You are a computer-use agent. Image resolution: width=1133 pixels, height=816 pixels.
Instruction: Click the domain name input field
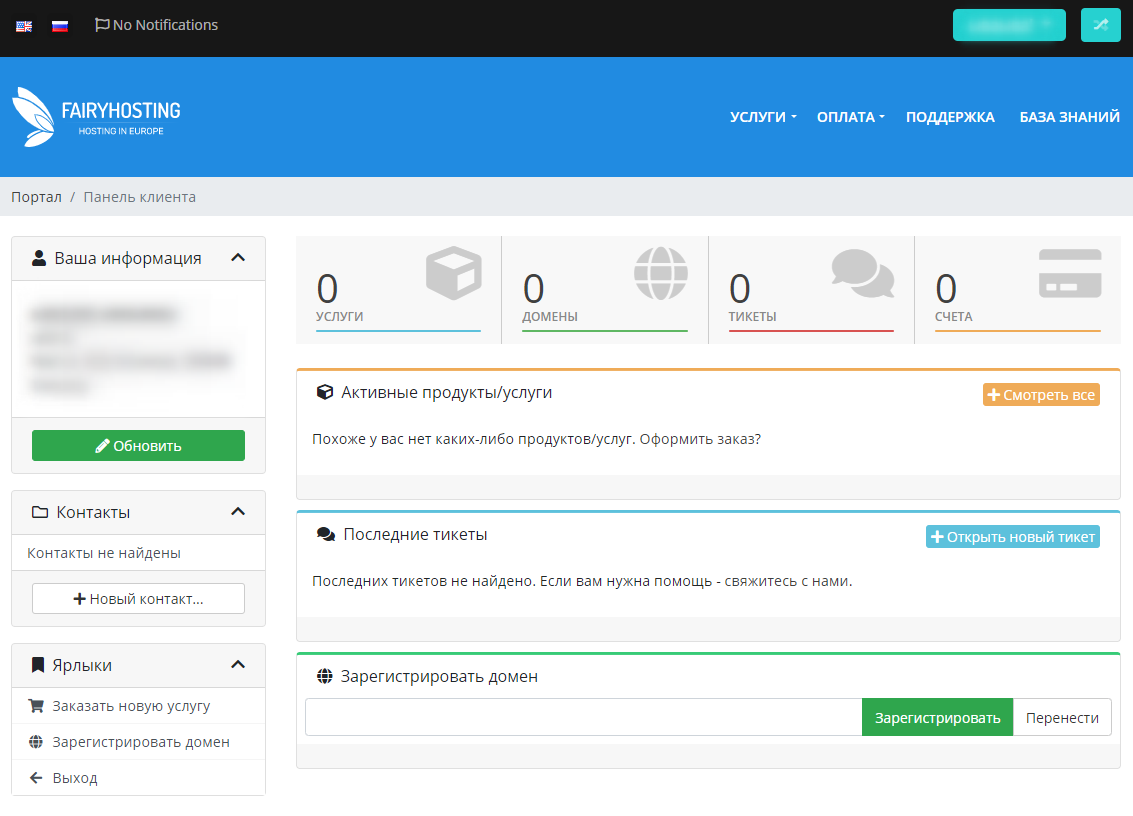coord(583,717)
